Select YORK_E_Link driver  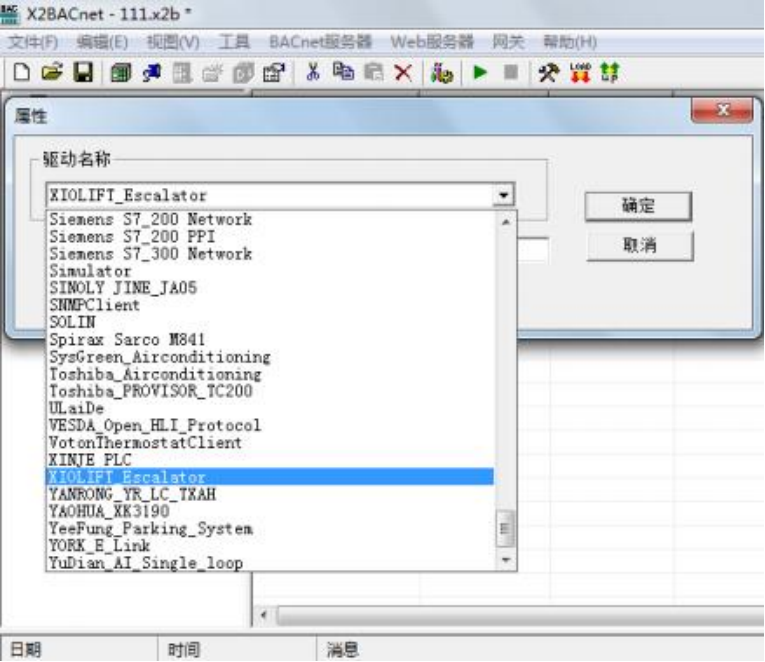[270, 545]
